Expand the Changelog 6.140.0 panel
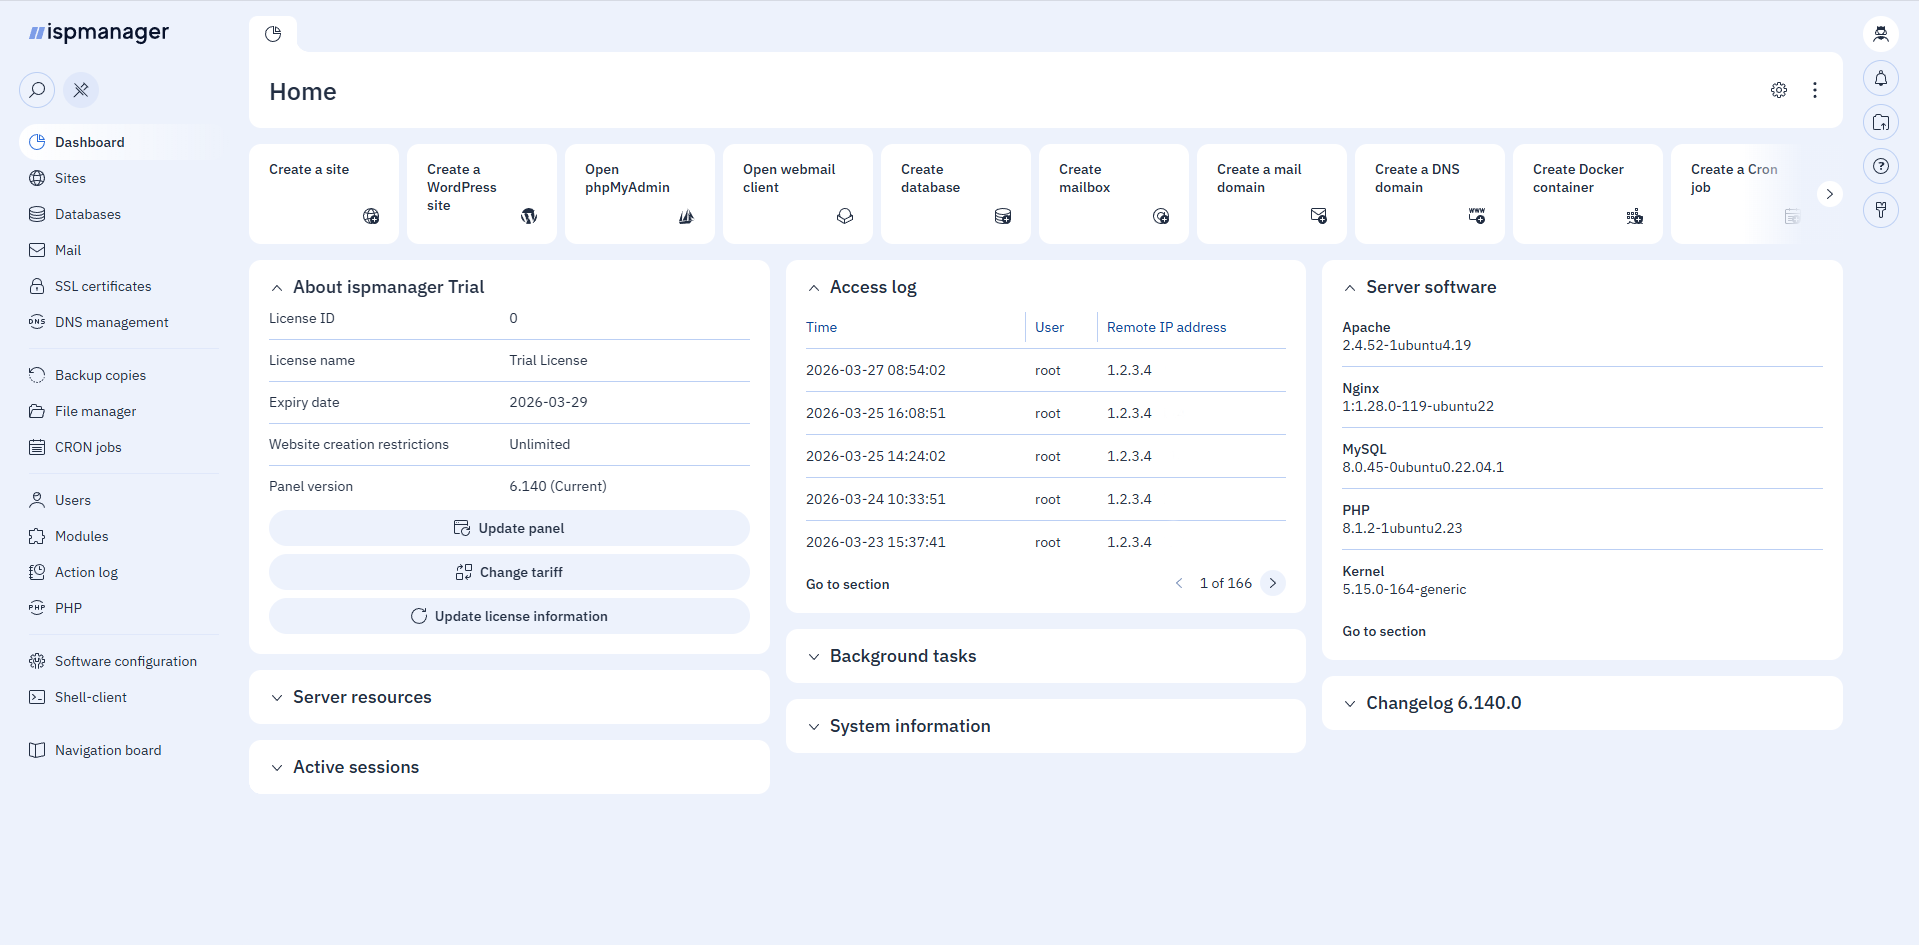This screenshot has width=1919, height=945. tap(1350, 704)
